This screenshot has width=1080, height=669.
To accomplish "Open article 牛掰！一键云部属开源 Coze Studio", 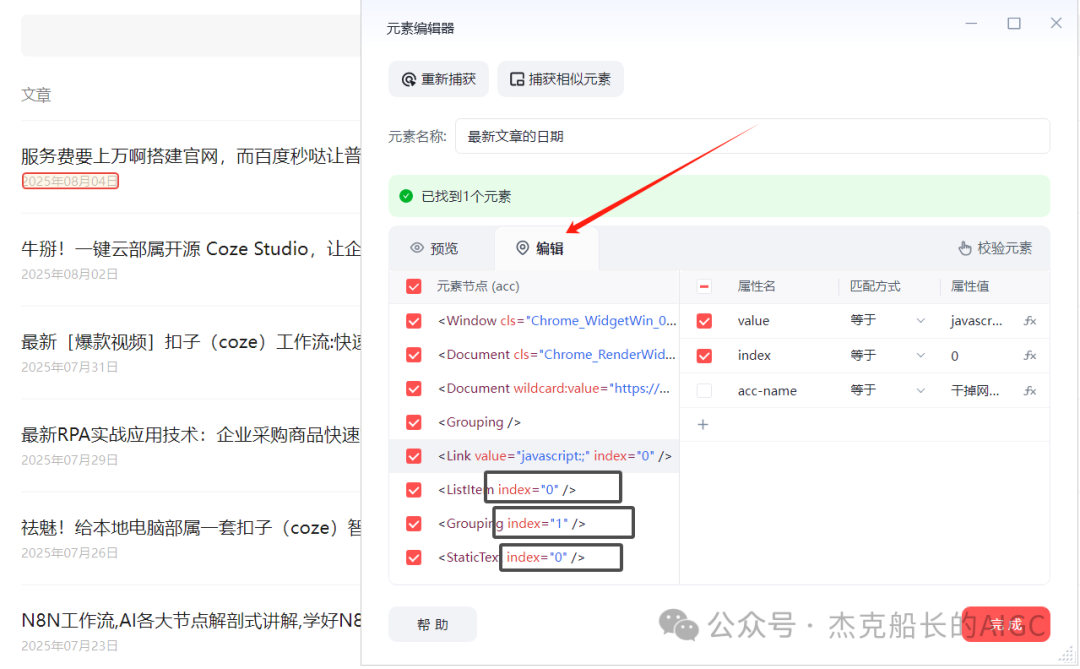I will [x=191, y=249].
